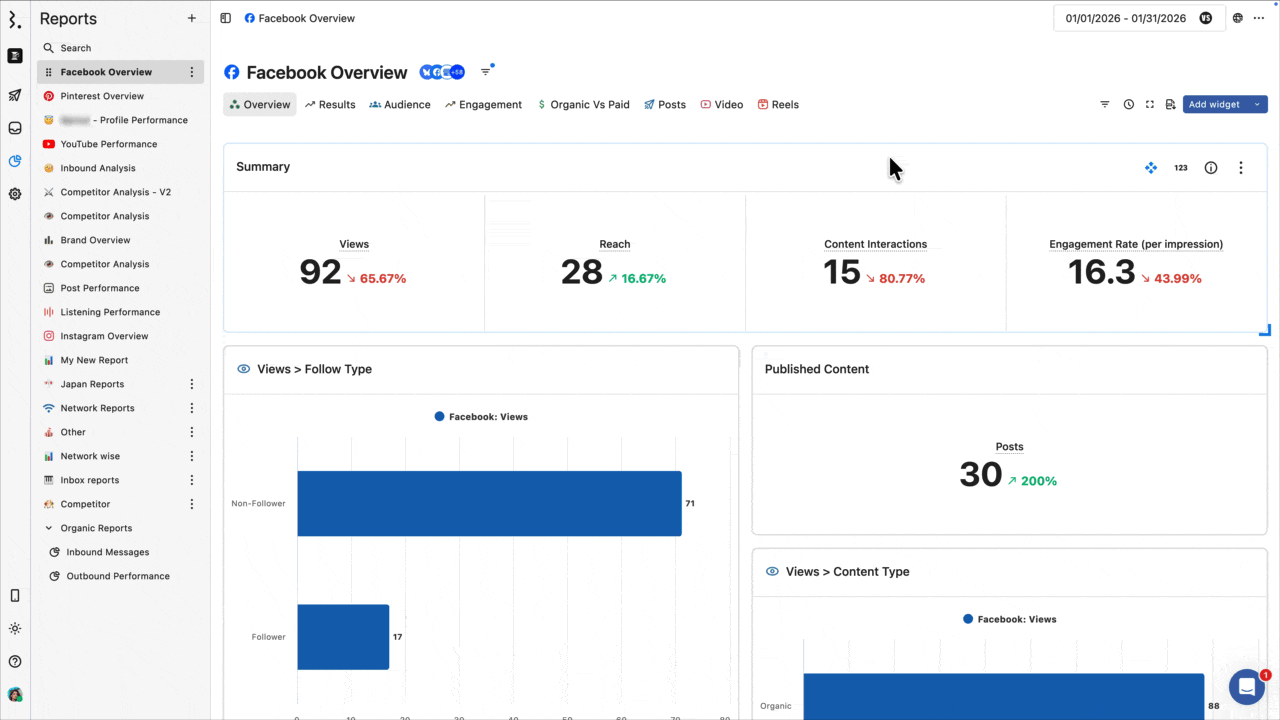Click the export report icon near Add widget
Image resolution: width=1280 pixels, height=720 pixels.
point(1170,105)
